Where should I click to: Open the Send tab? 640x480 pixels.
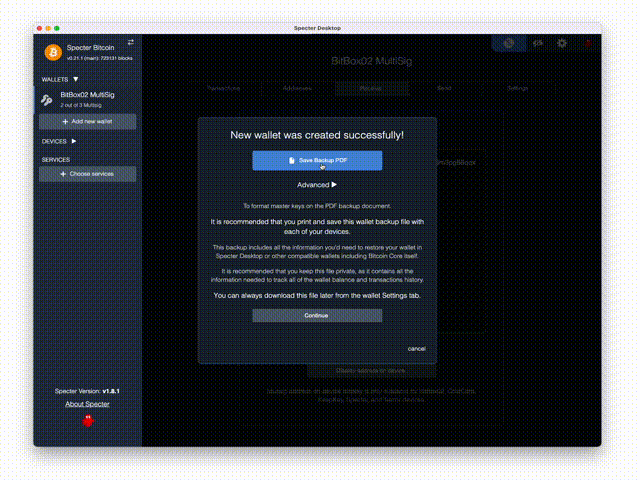coord(444,88)
